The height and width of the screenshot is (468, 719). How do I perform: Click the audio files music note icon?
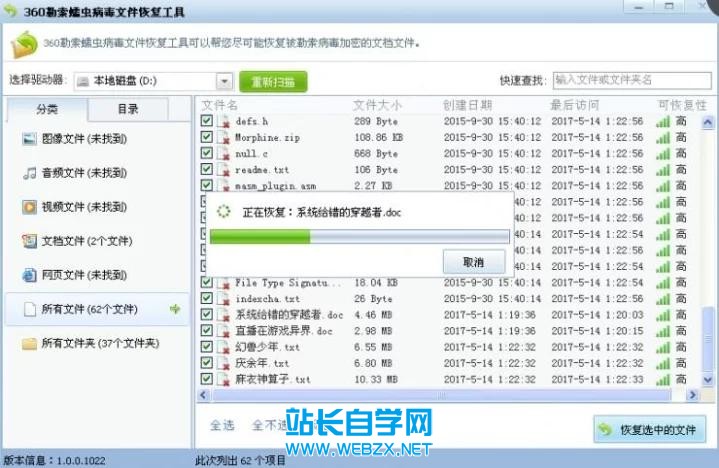tap(30, 173)
